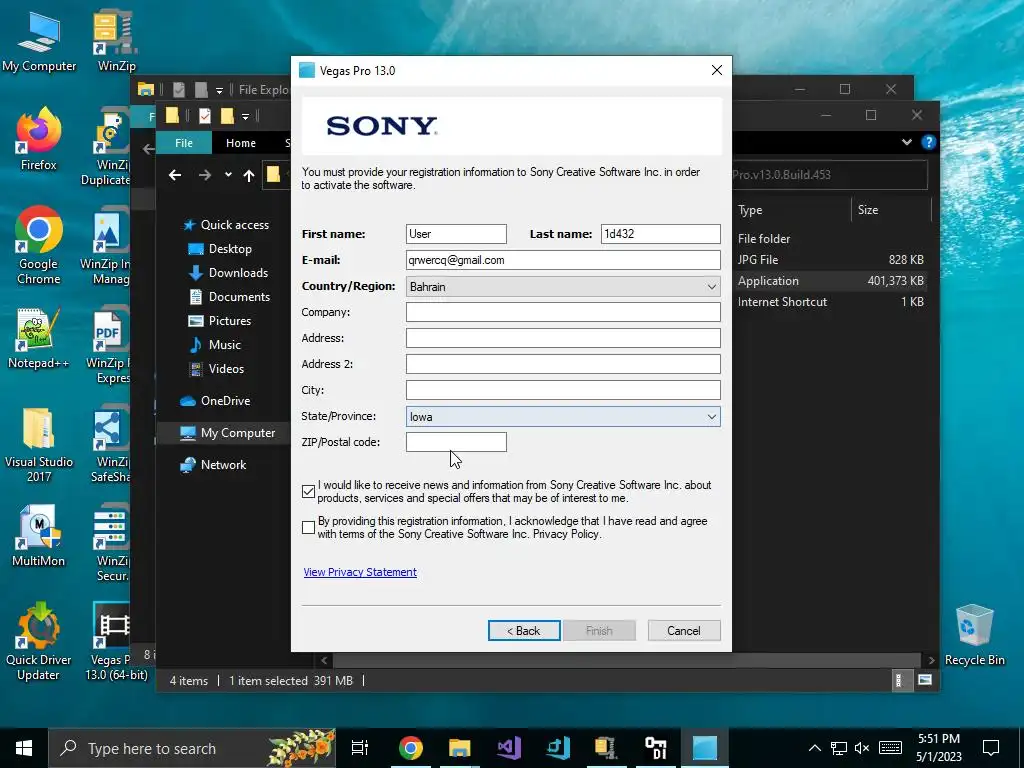
Task: Open WinZip SafeShare desktop shortcut
Action: click(x=111, y=444)
